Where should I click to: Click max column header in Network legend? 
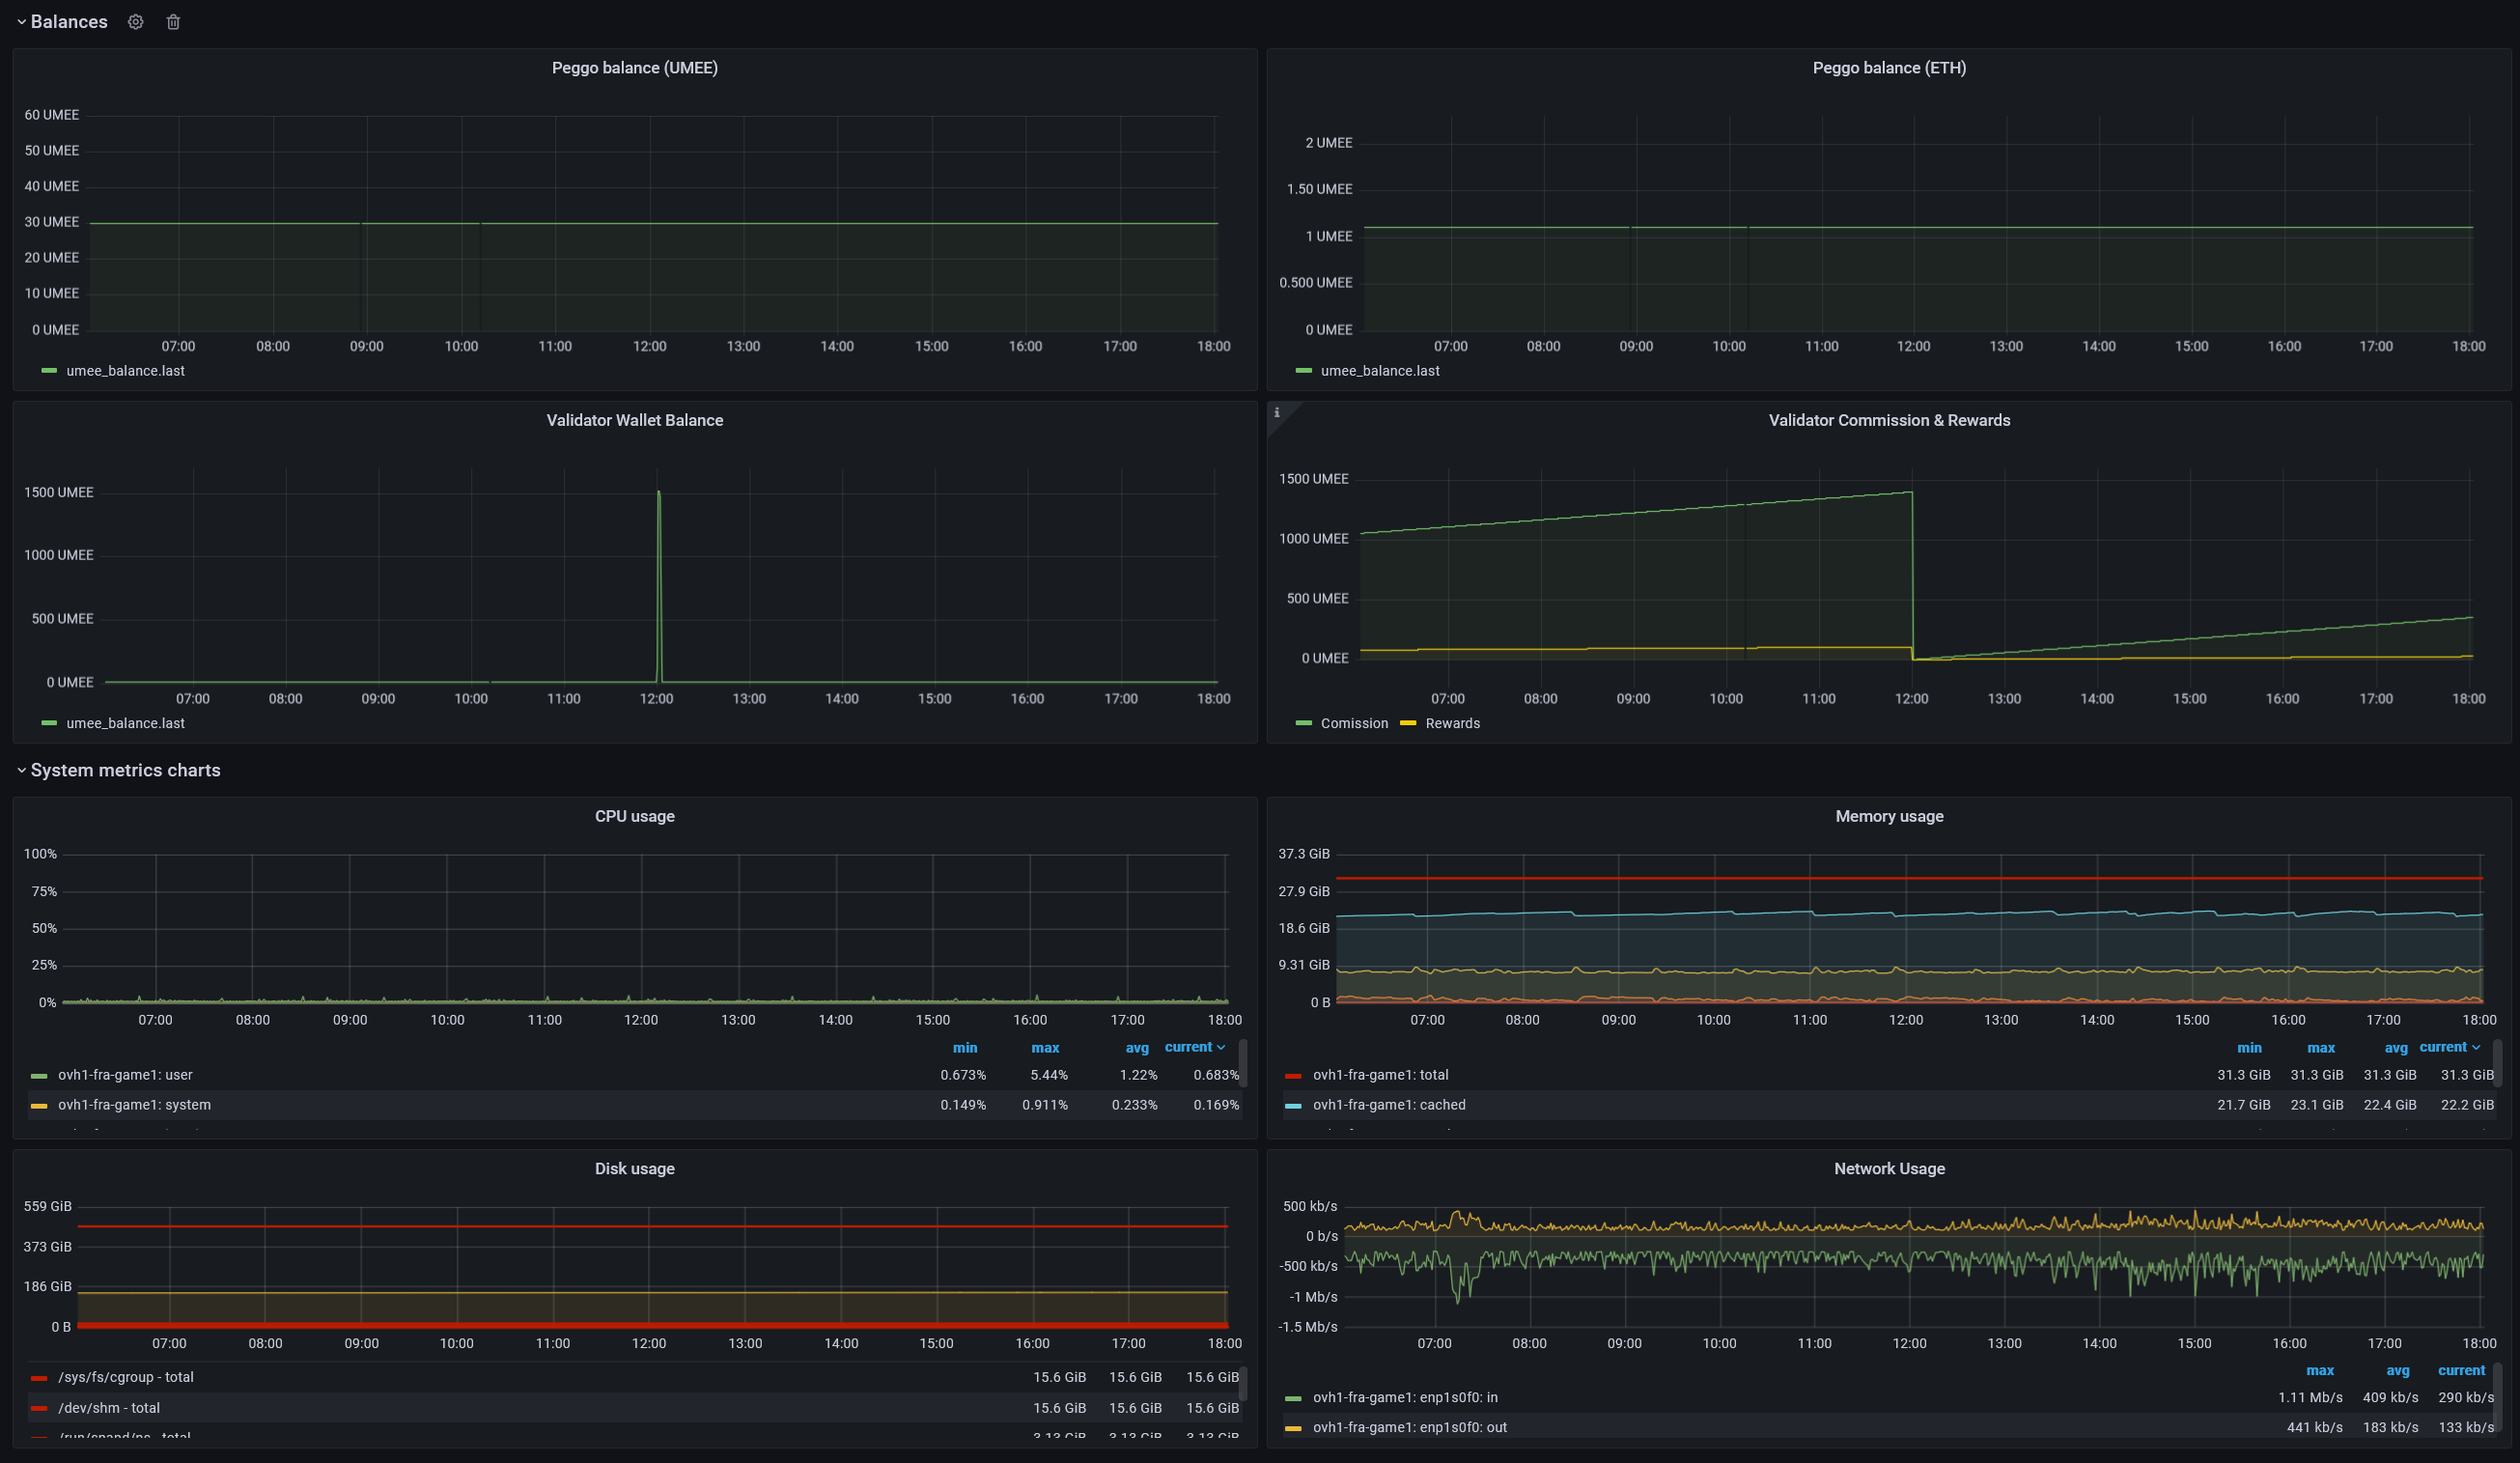coord(2319,1371)
